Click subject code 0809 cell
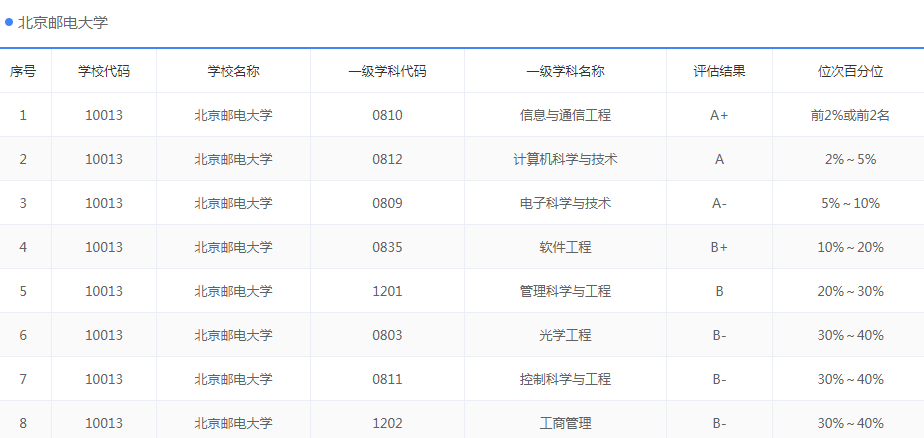 (x=387, y=203)
